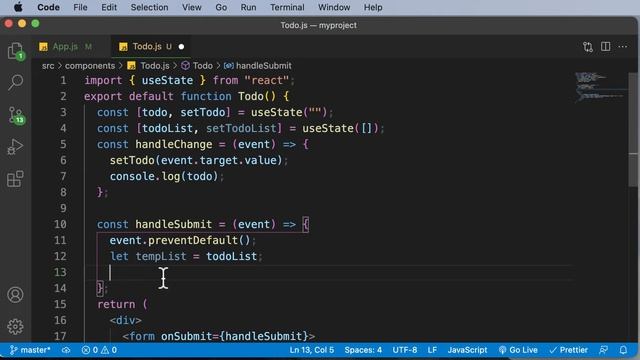The height and width of the screenshot is (360, 640).
Task: Open the Selection menu
Action: click(149, 7)
